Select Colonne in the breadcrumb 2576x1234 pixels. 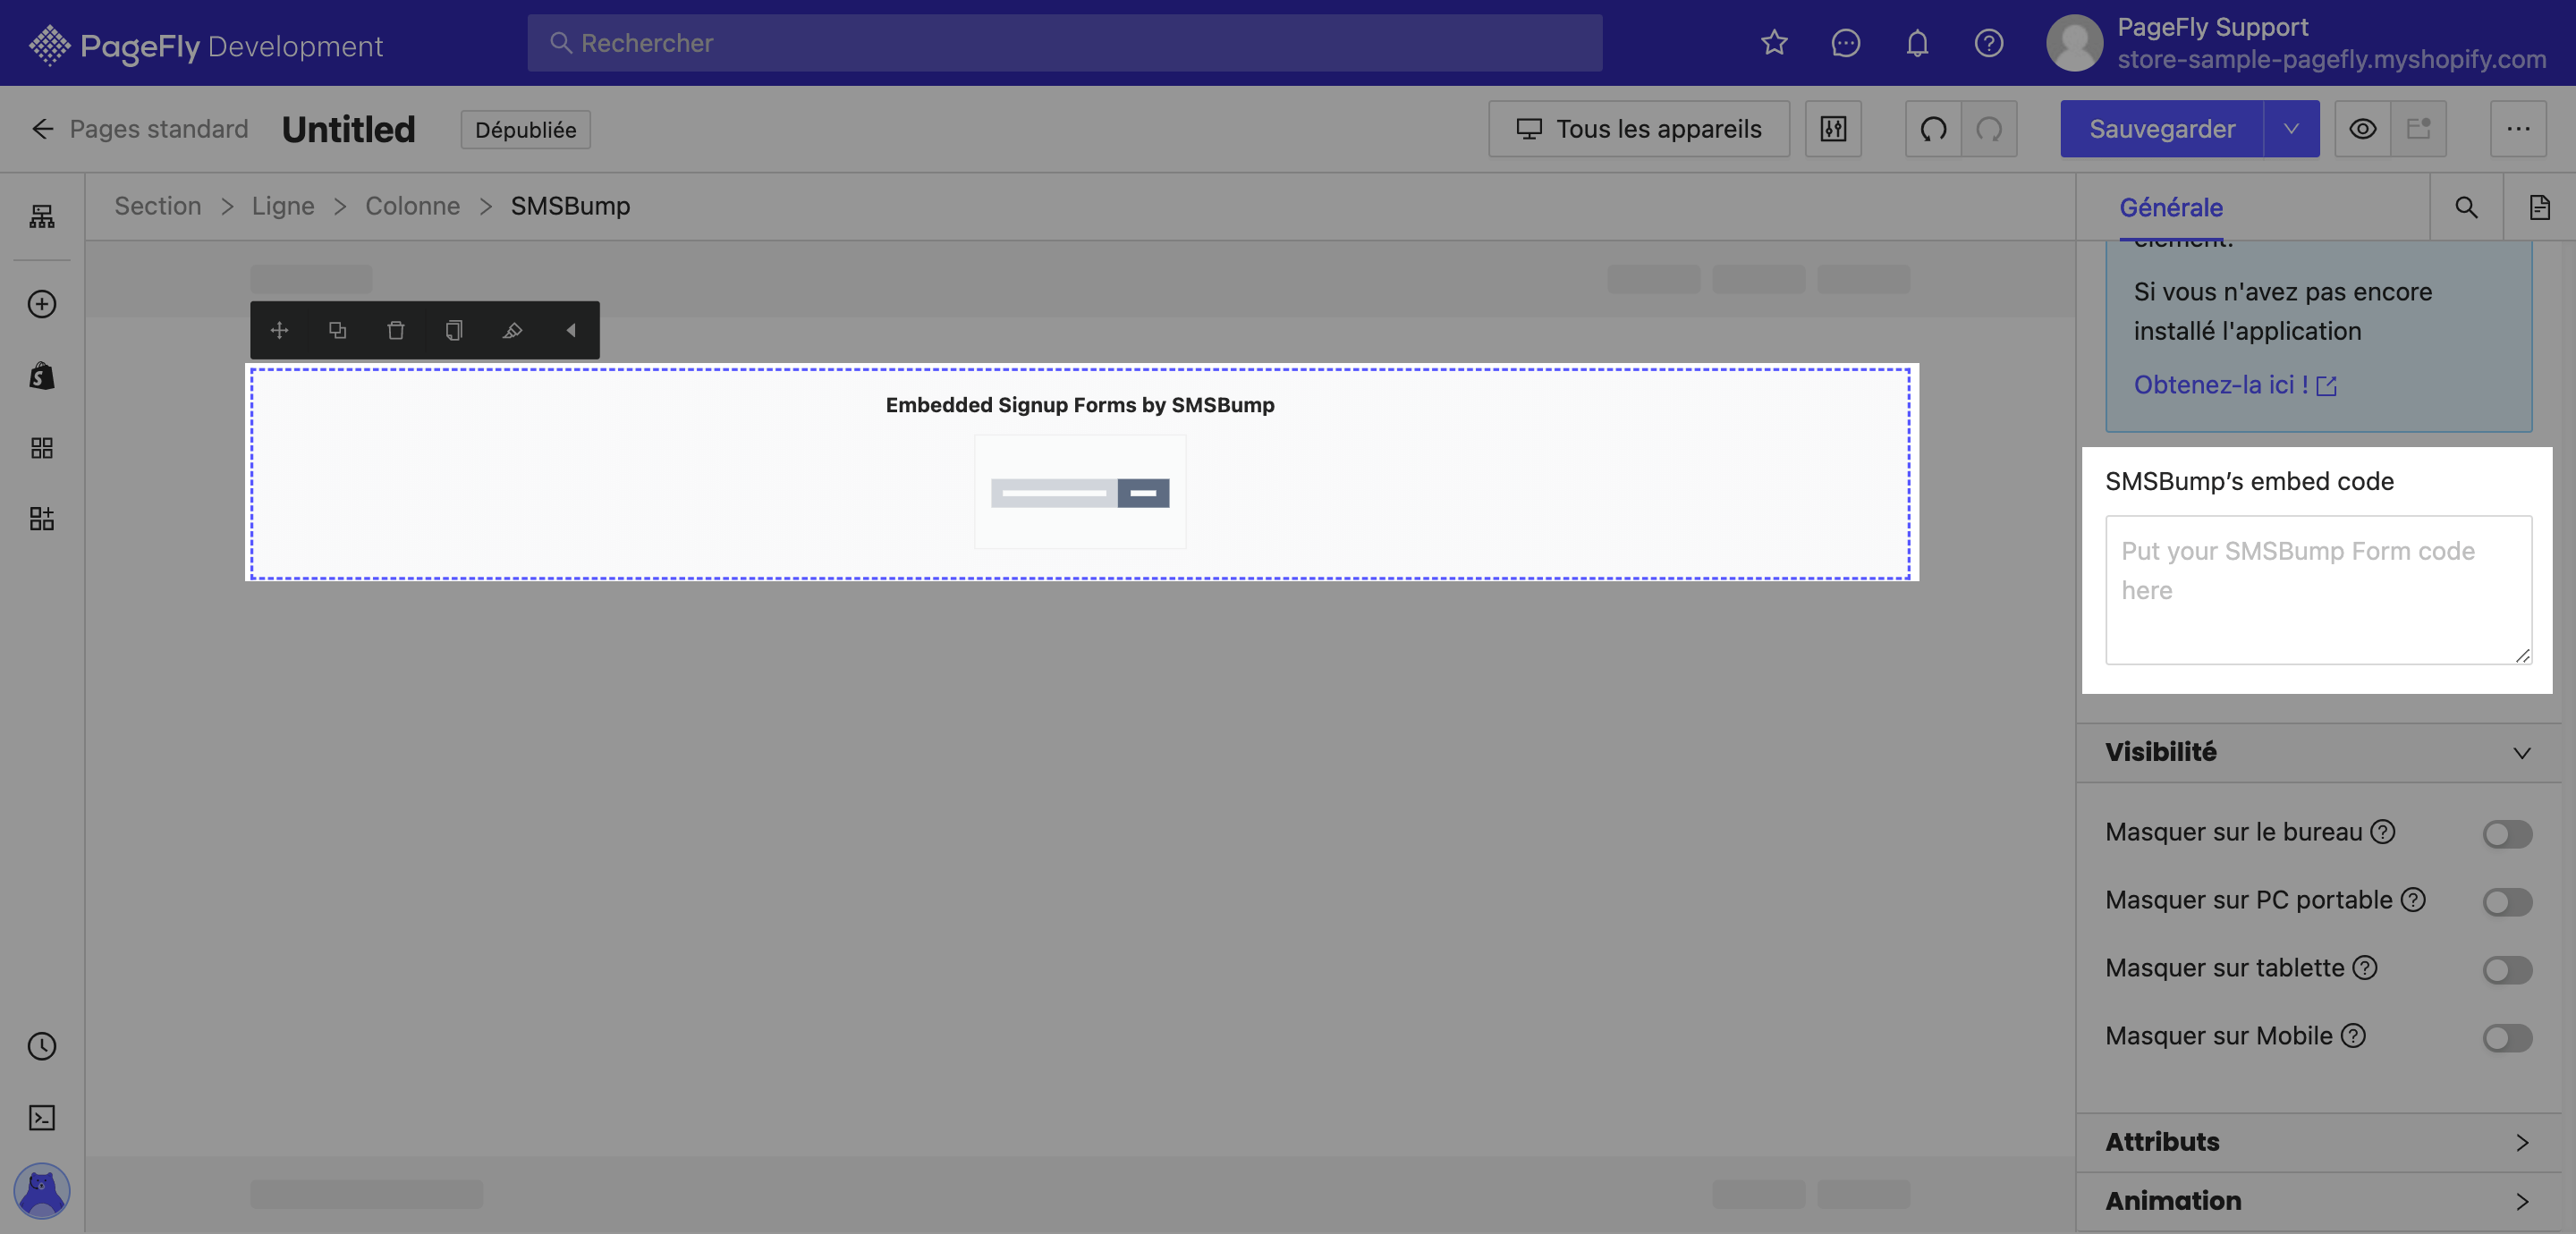(x=412, y=206)
